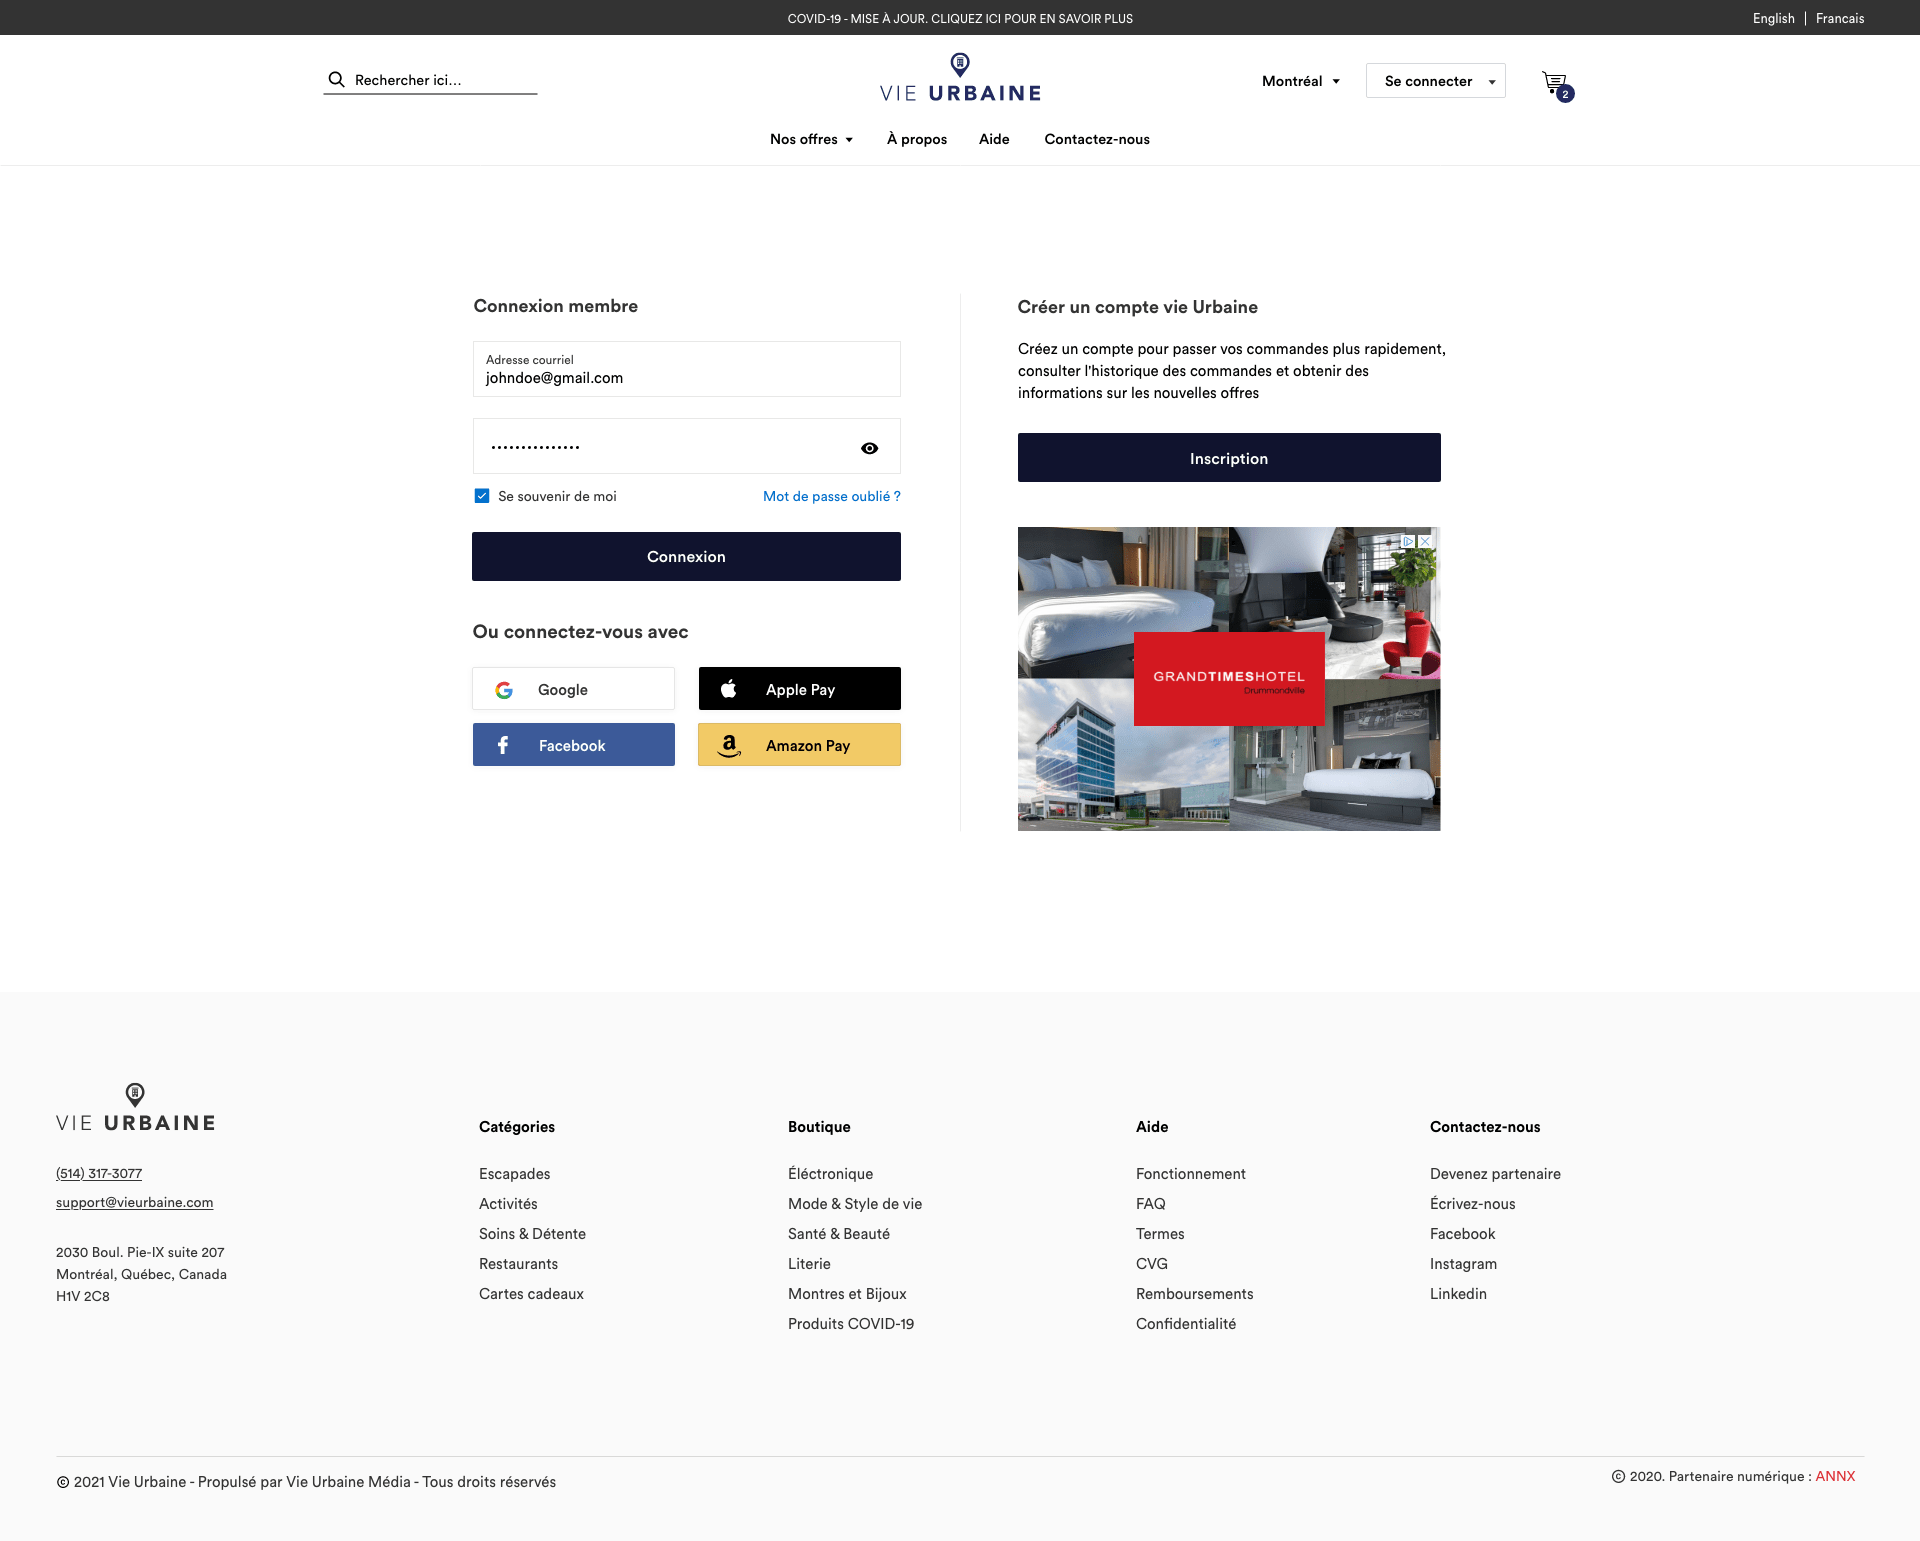Open Produits COVID-19 link
The height and width of the screenshot is (1541, 1920).
tap(851, 1324)
